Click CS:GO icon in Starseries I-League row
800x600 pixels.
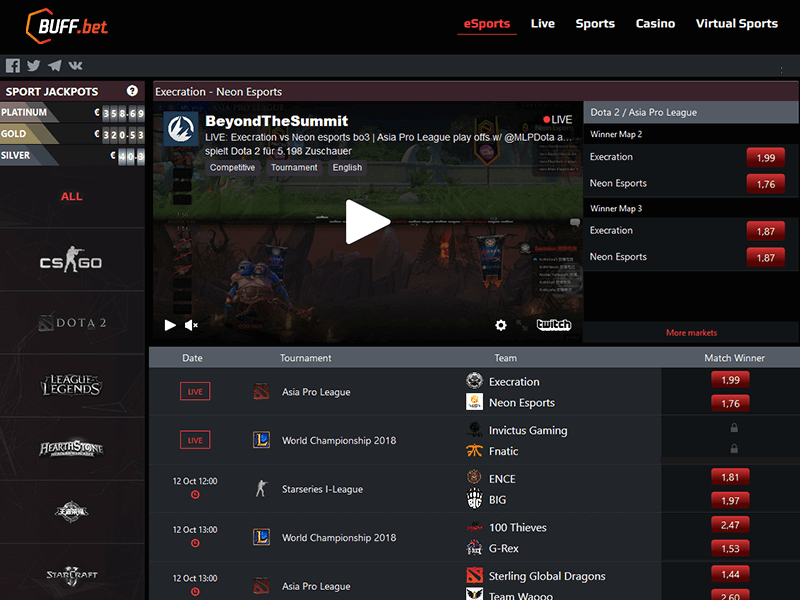[x=261, y=488]
